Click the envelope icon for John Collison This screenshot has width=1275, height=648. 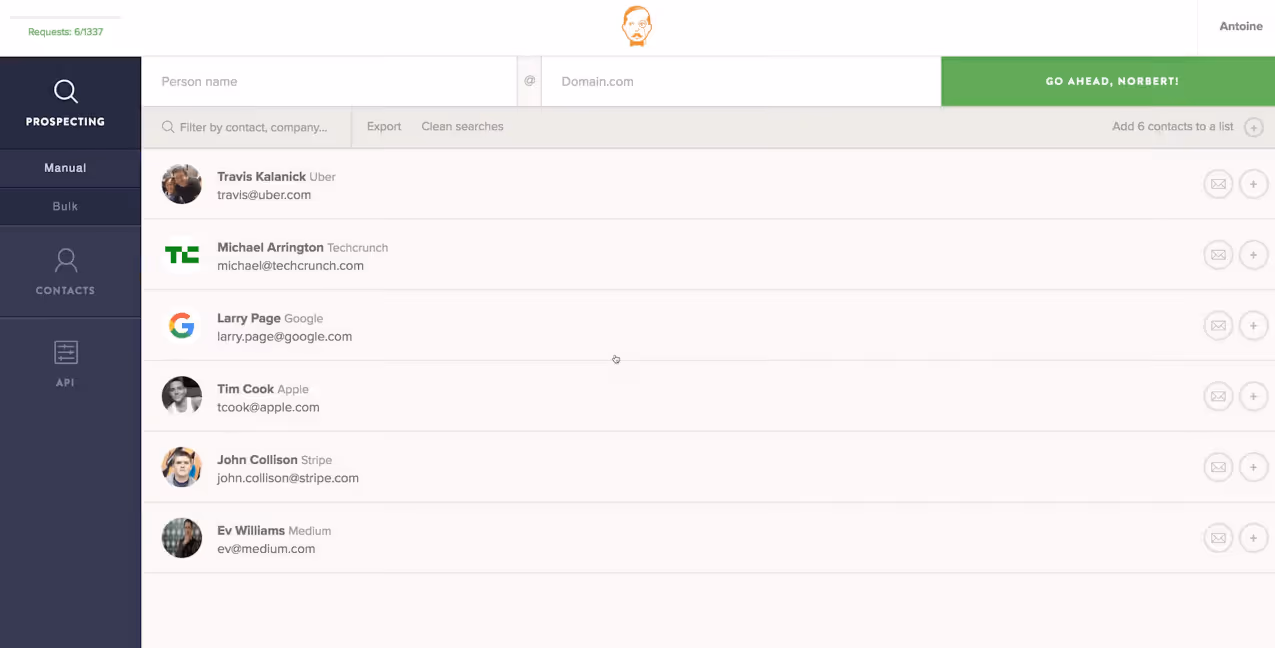click(1218, 467)
